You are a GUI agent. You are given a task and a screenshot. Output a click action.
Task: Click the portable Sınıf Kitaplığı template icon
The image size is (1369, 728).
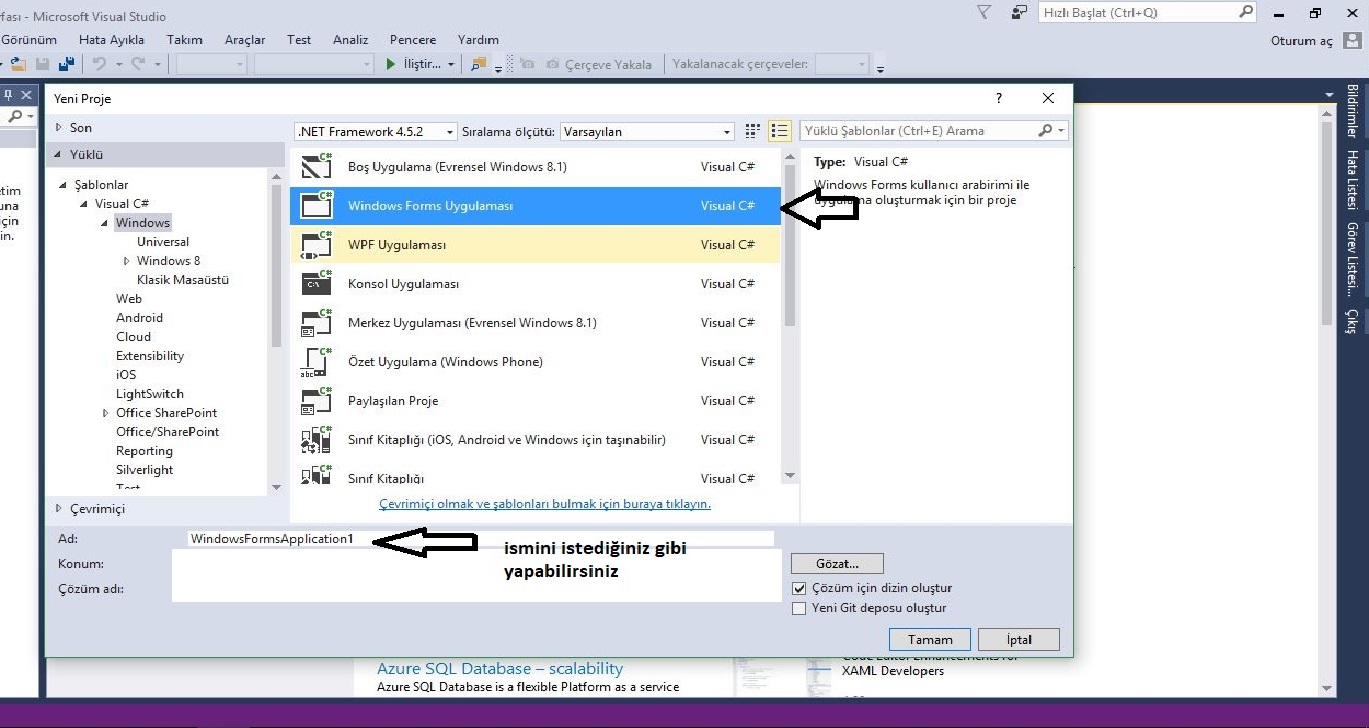[x=317, y=440]
